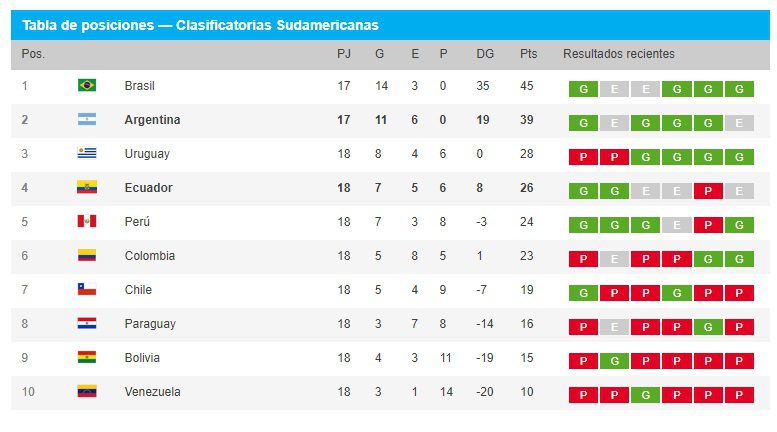Click the Tabla de posiciones title bar
Viewport: 777px width, 432px height.
200,24
